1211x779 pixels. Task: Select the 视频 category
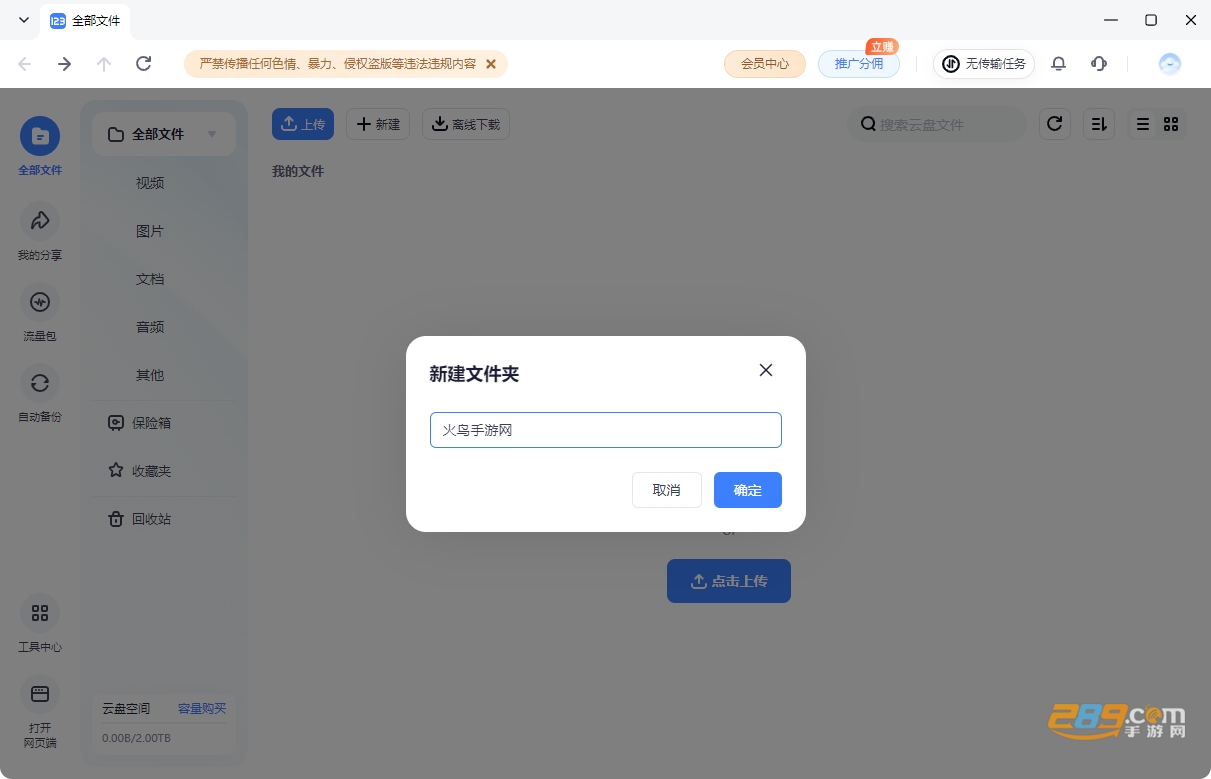[150, 183]
